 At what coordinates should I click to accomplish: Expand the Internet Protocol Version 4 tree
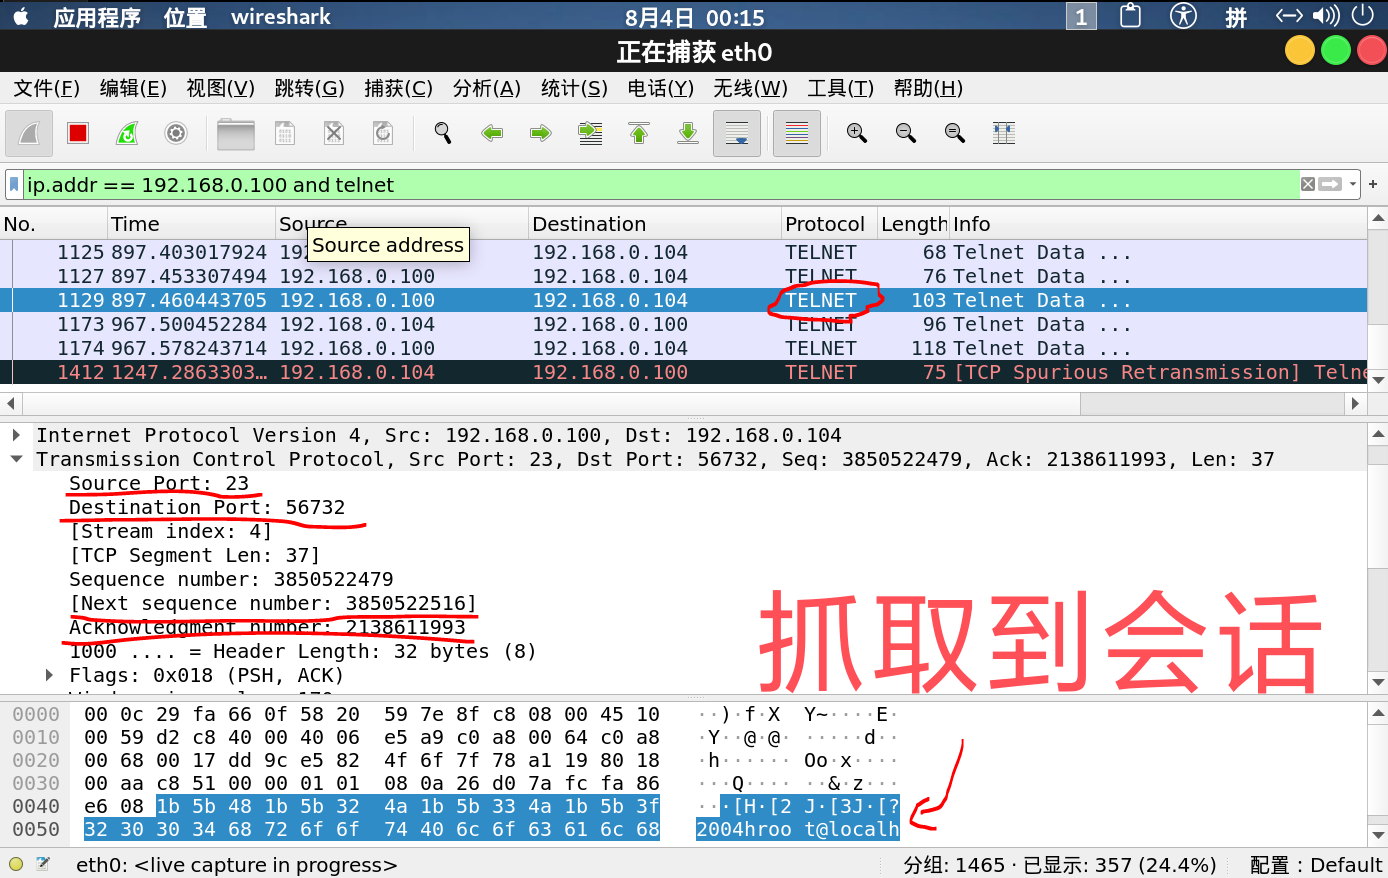pos(17,435)
